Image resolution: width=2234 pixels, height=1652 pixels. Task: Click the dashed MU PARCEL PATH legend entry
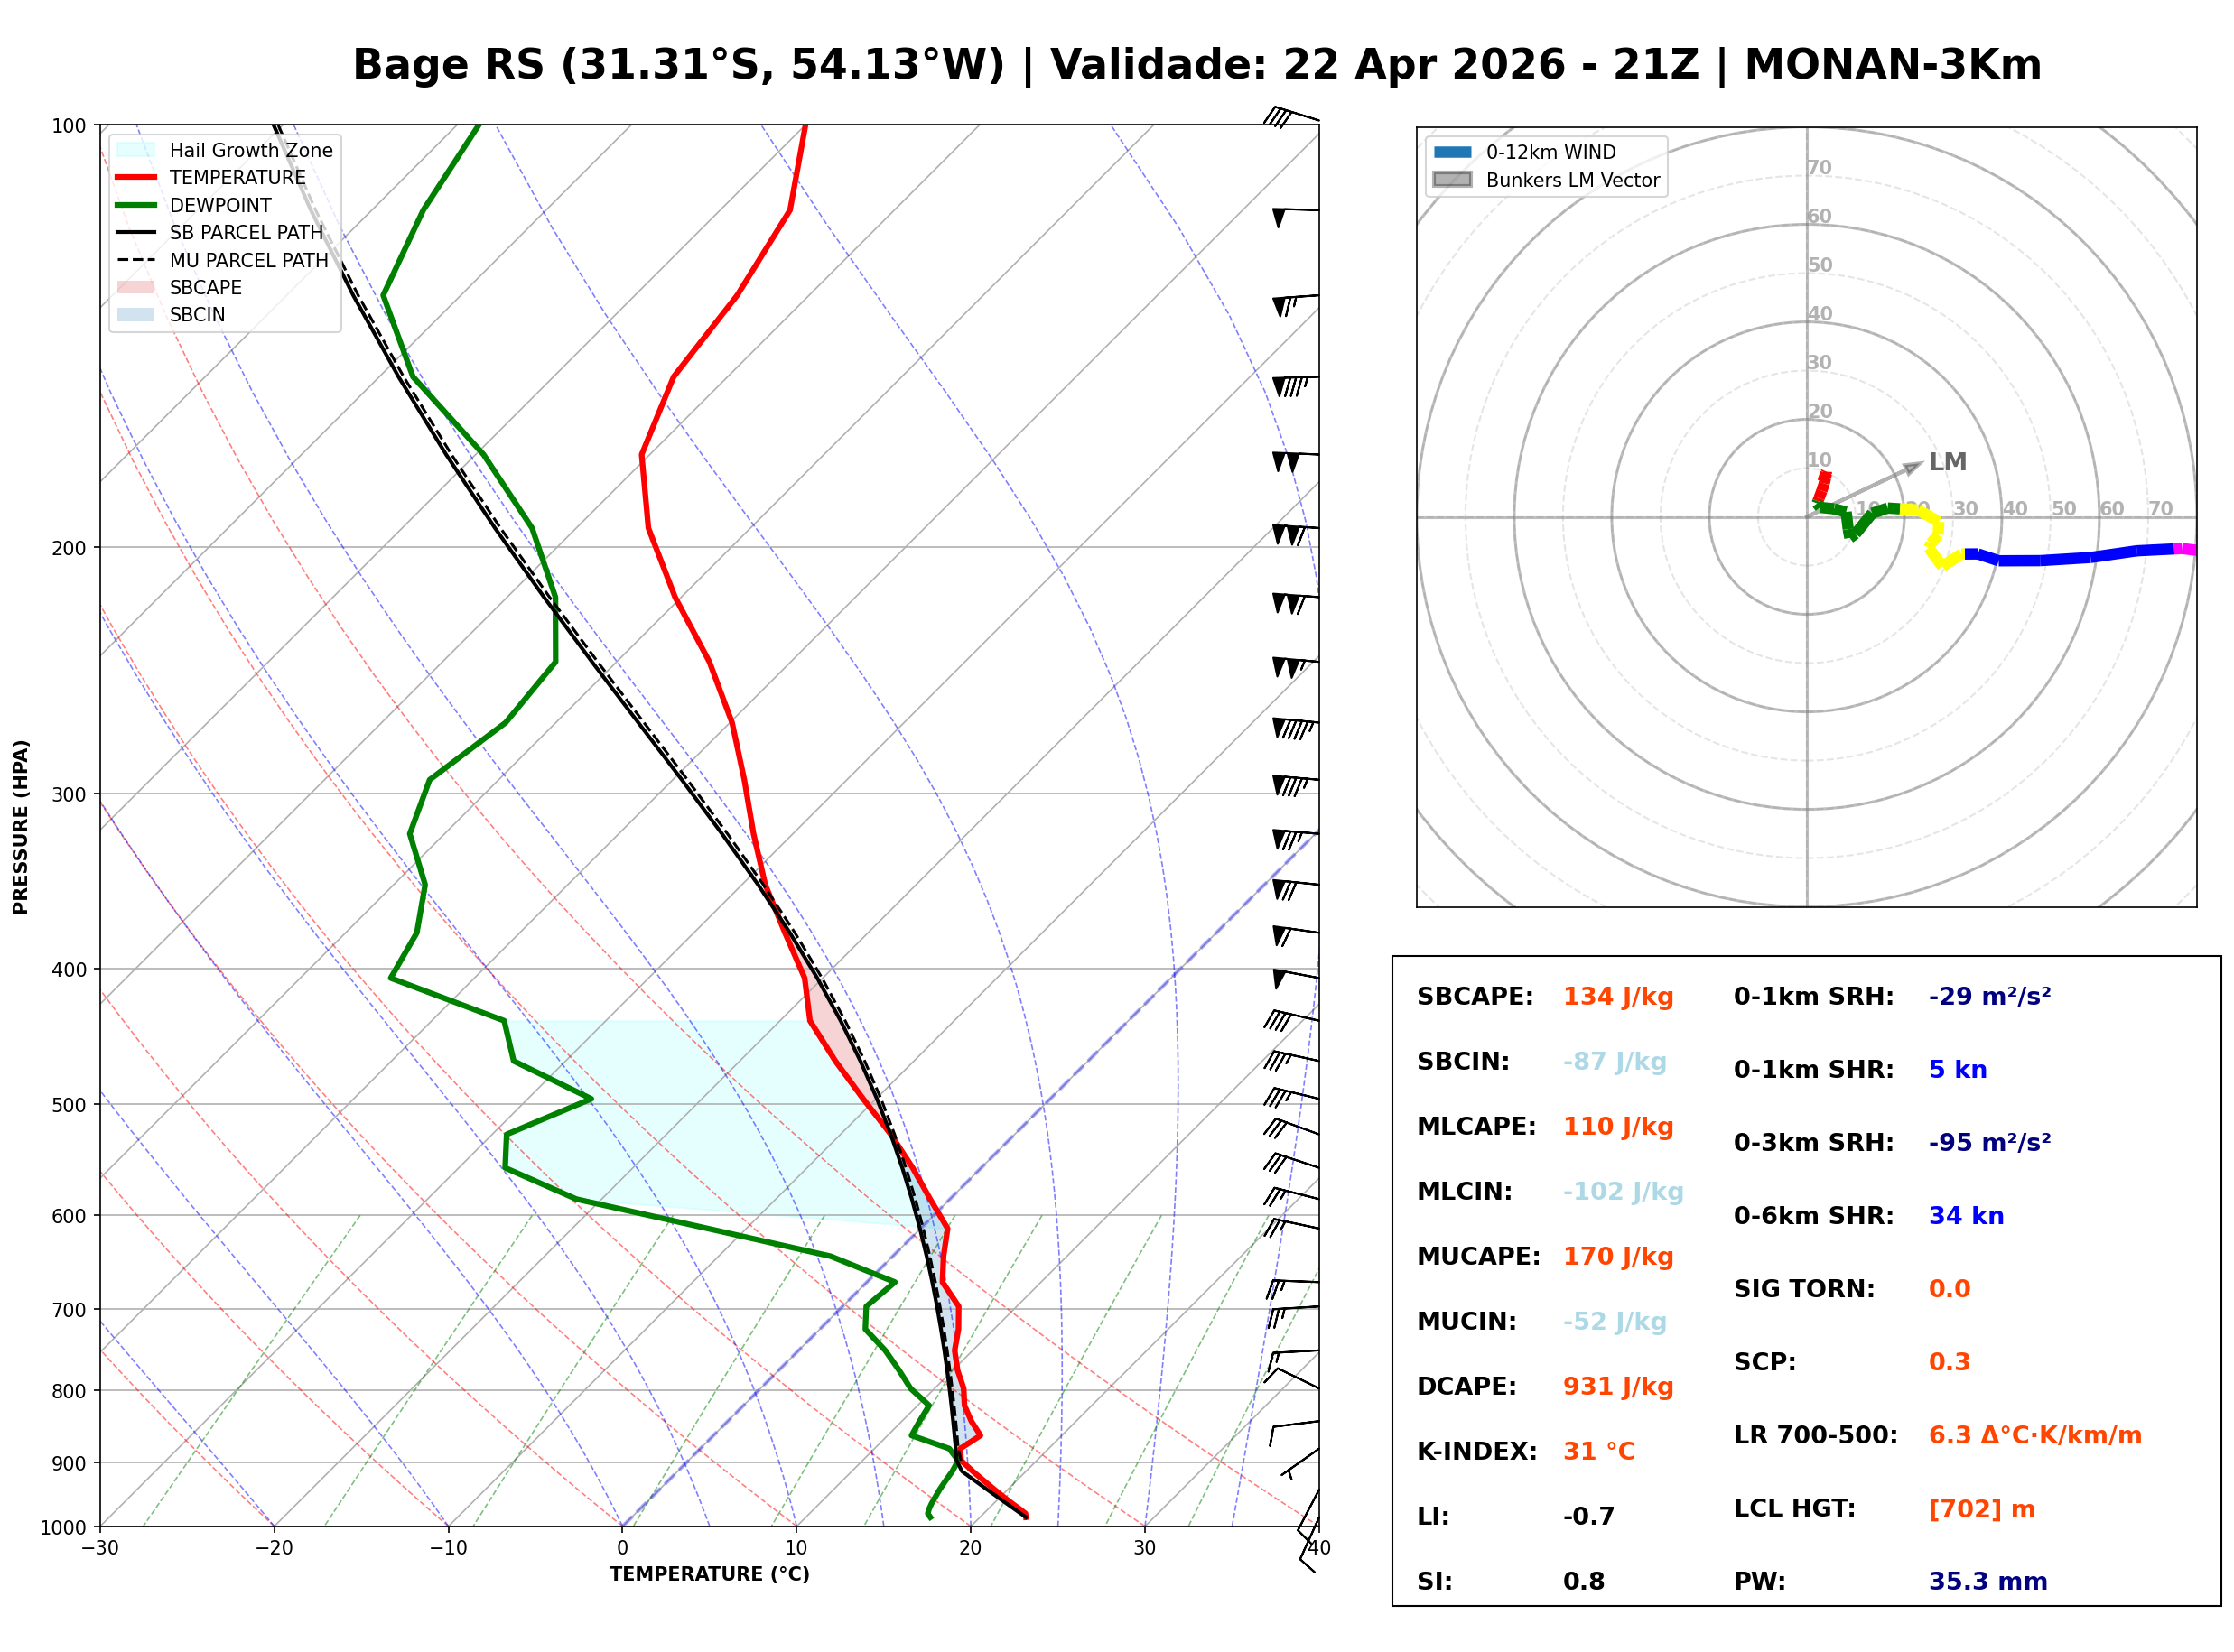click(136, 260)
